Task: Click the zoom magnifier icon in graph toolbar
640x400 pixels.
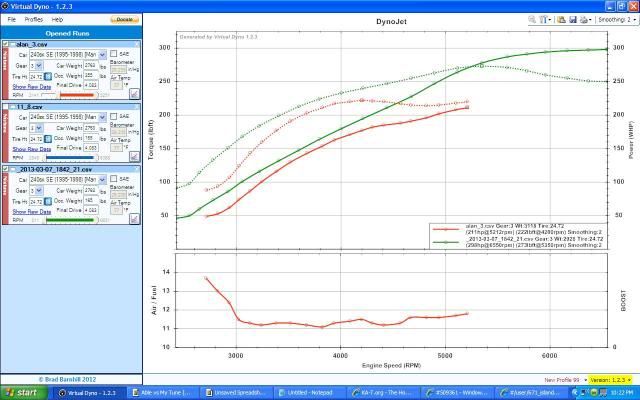Action: [533, 19]
